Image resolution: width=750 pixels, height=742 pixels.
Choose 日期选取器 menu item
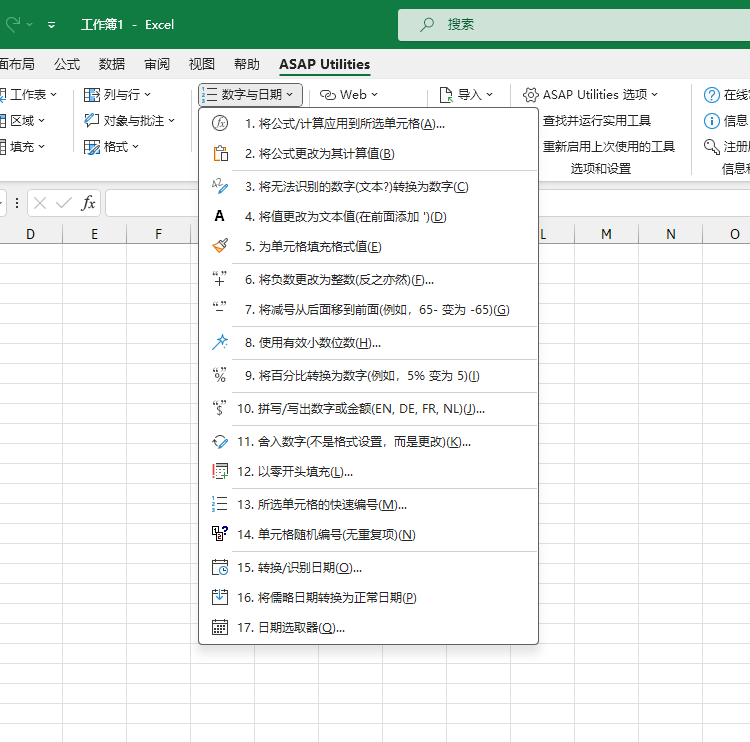[368, 627]
